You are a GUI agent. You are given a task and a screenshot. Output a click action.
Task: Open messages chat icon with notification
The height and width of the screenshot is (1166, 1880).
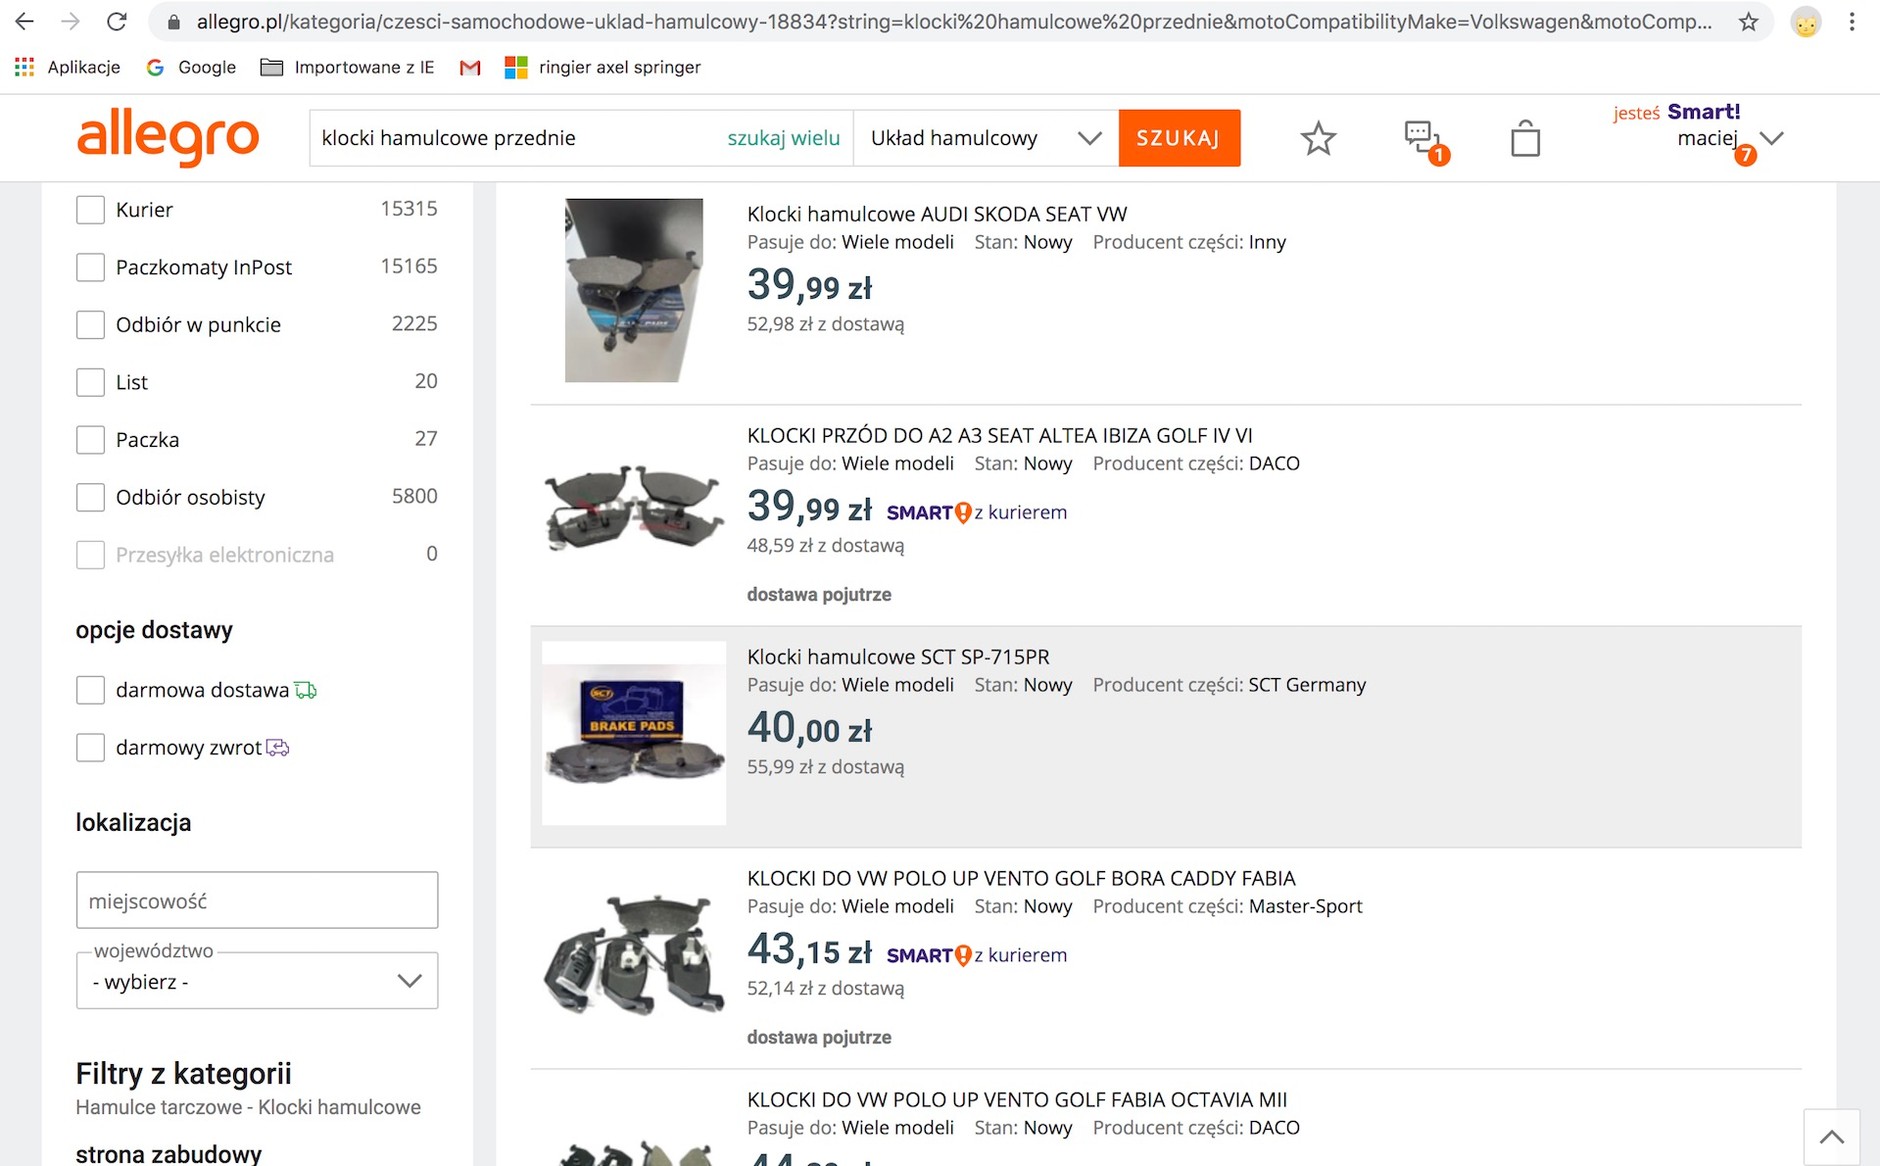pyautogui.click(x=1424, y=140)
